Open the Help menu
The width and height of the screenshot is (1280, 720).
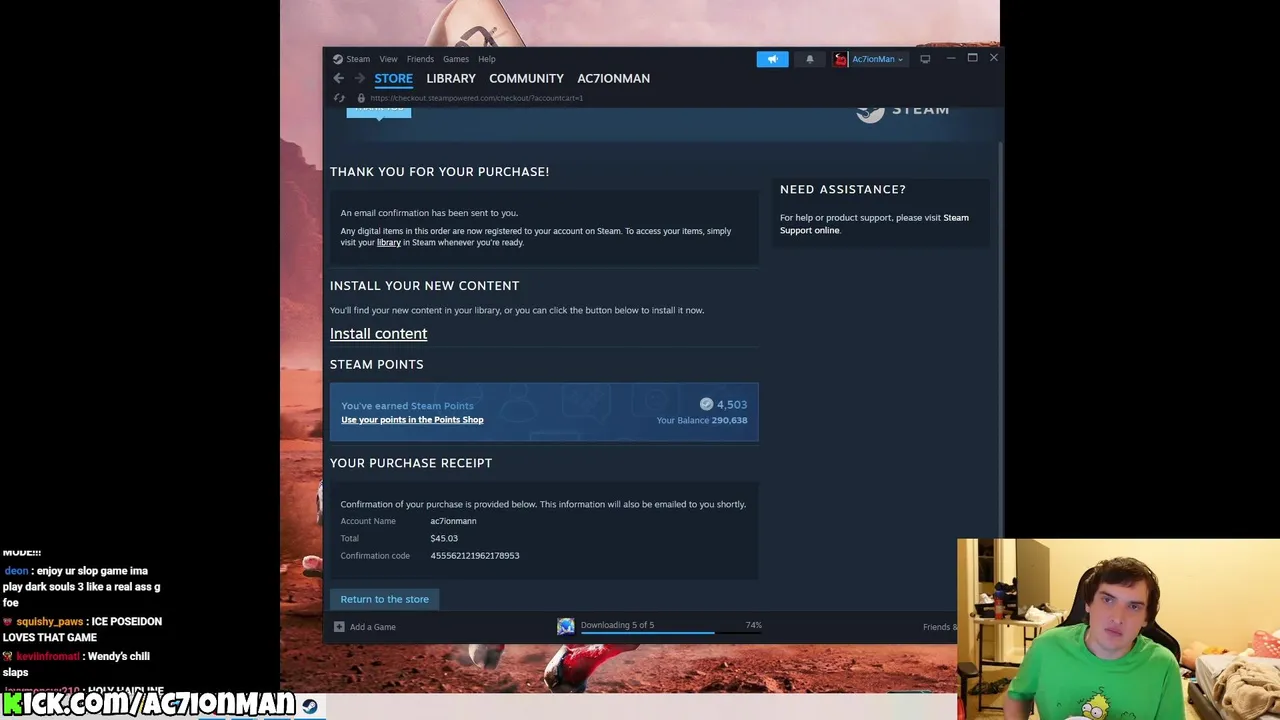(487, 59)
